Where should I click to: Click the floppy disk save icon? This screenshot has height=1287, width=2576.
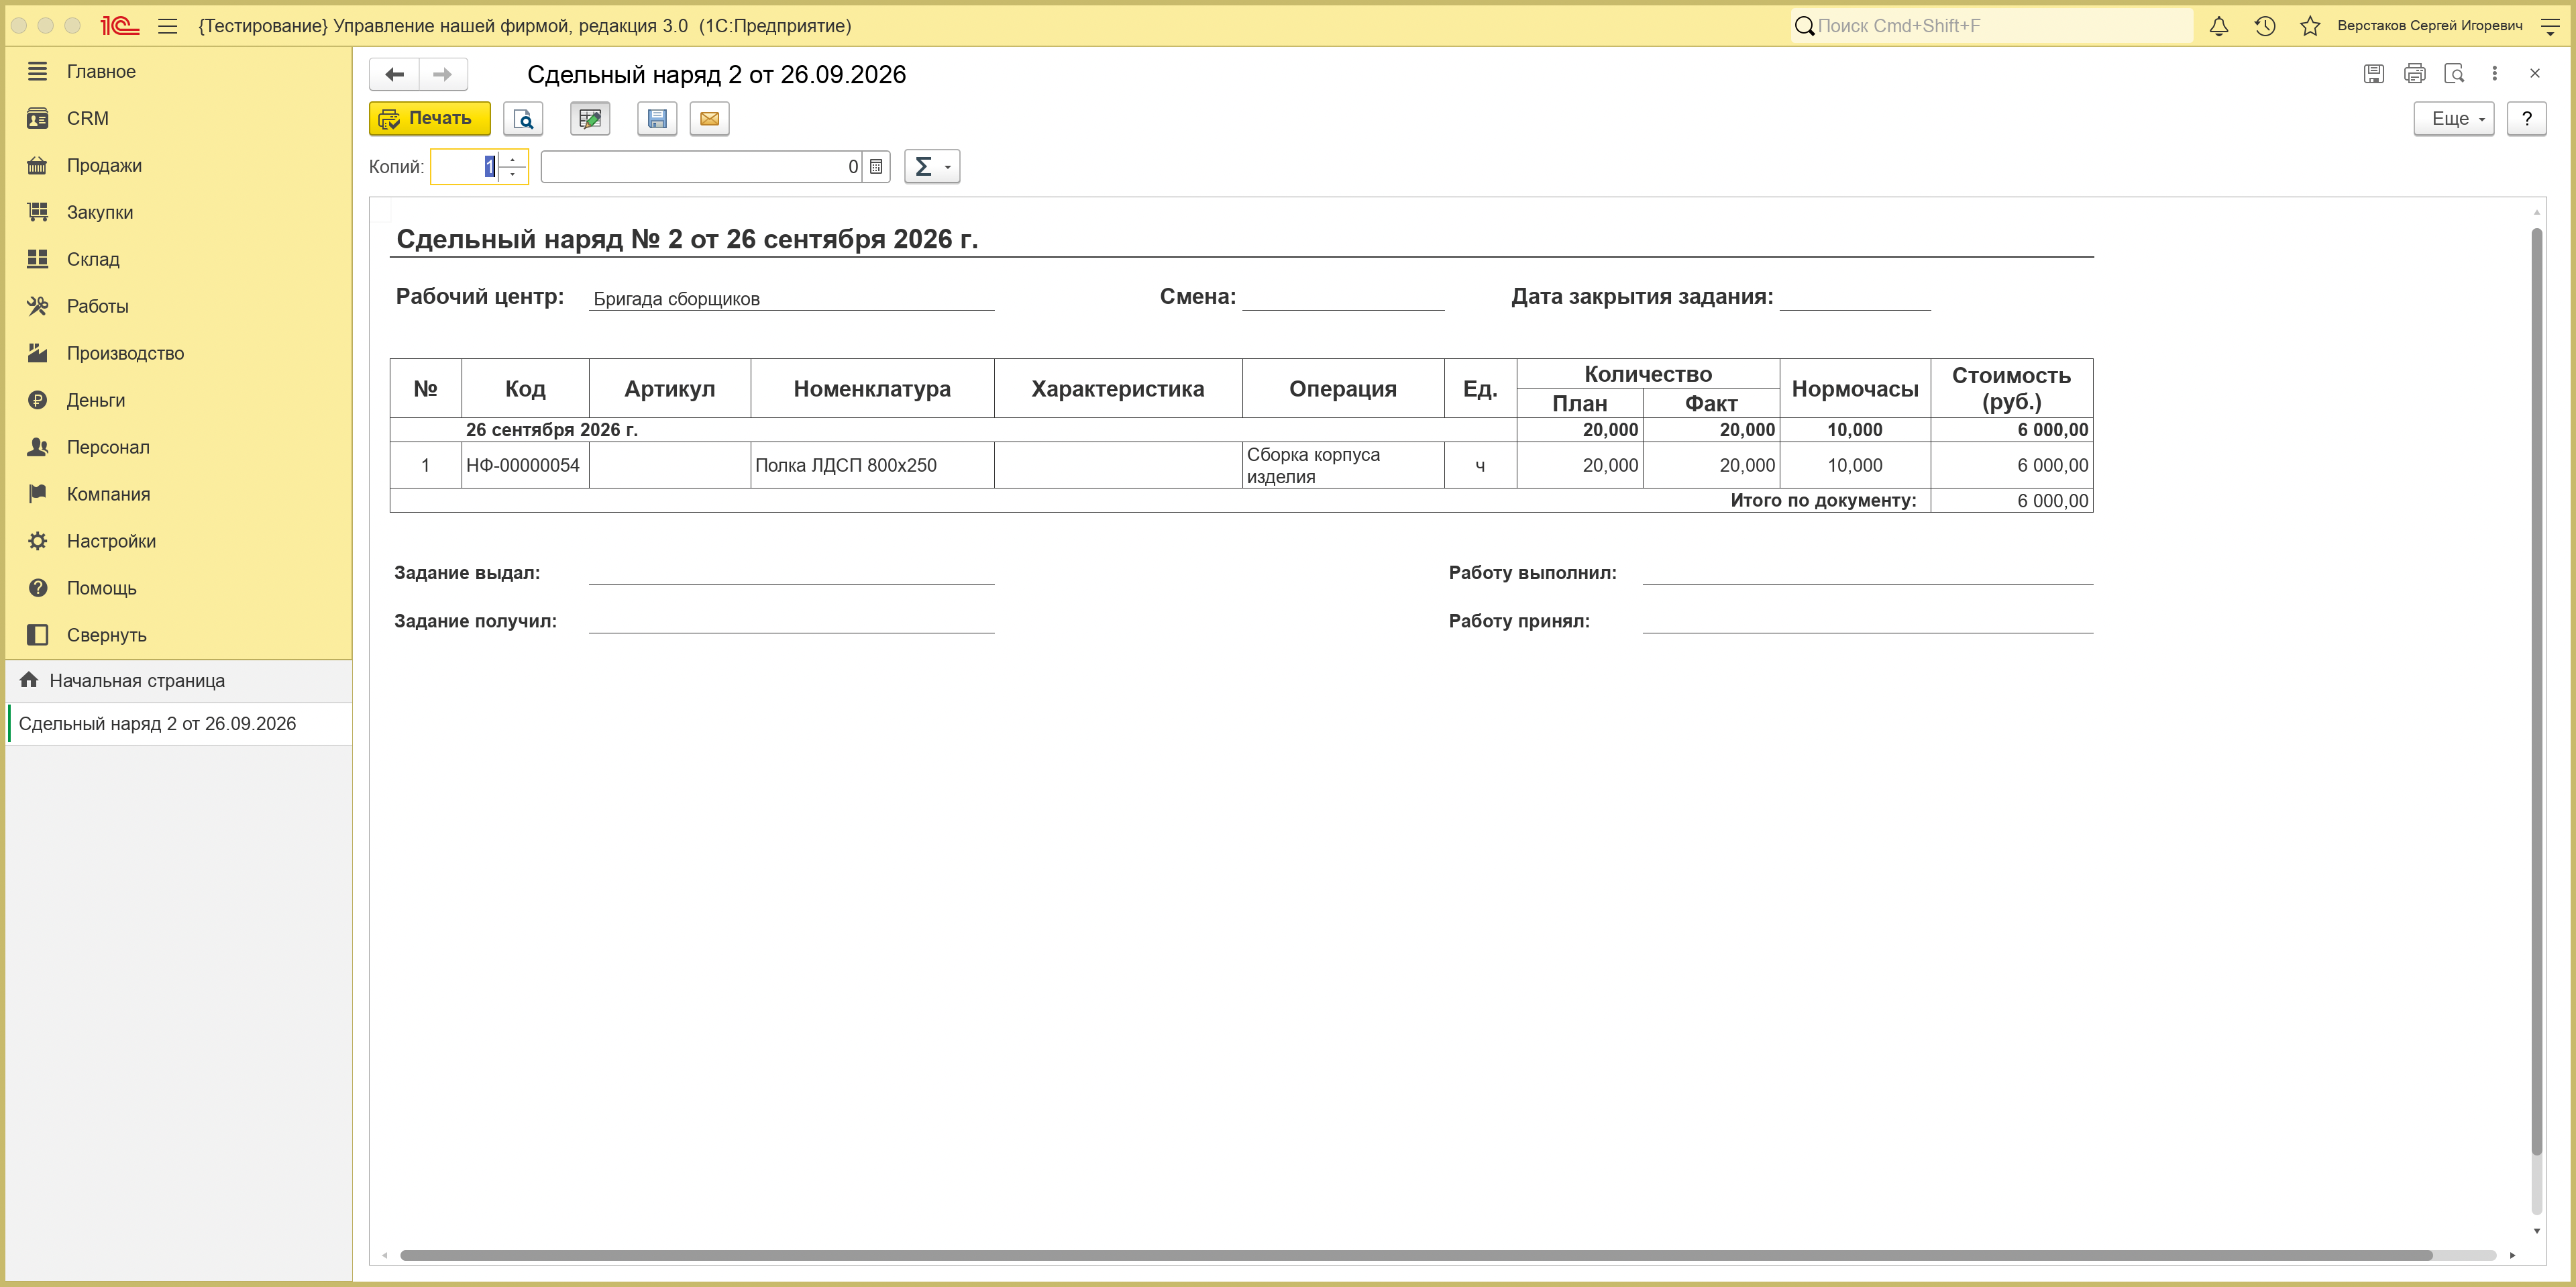click(x=657, y=119)
